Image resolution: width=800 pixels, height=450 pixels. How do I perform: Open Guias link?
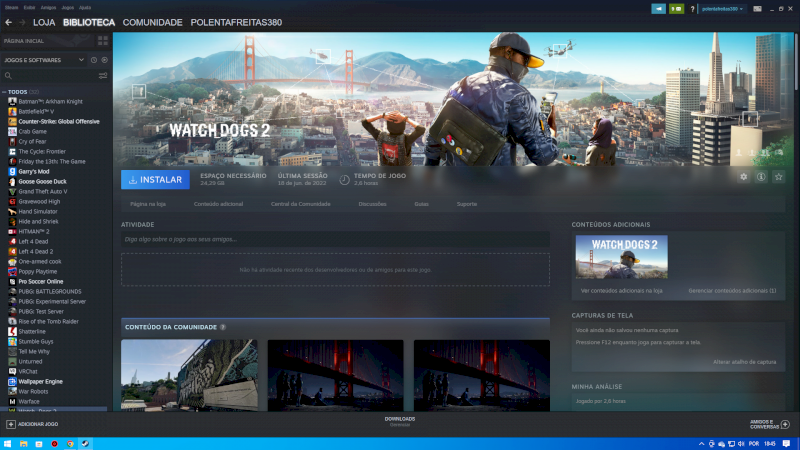[421, 204]
